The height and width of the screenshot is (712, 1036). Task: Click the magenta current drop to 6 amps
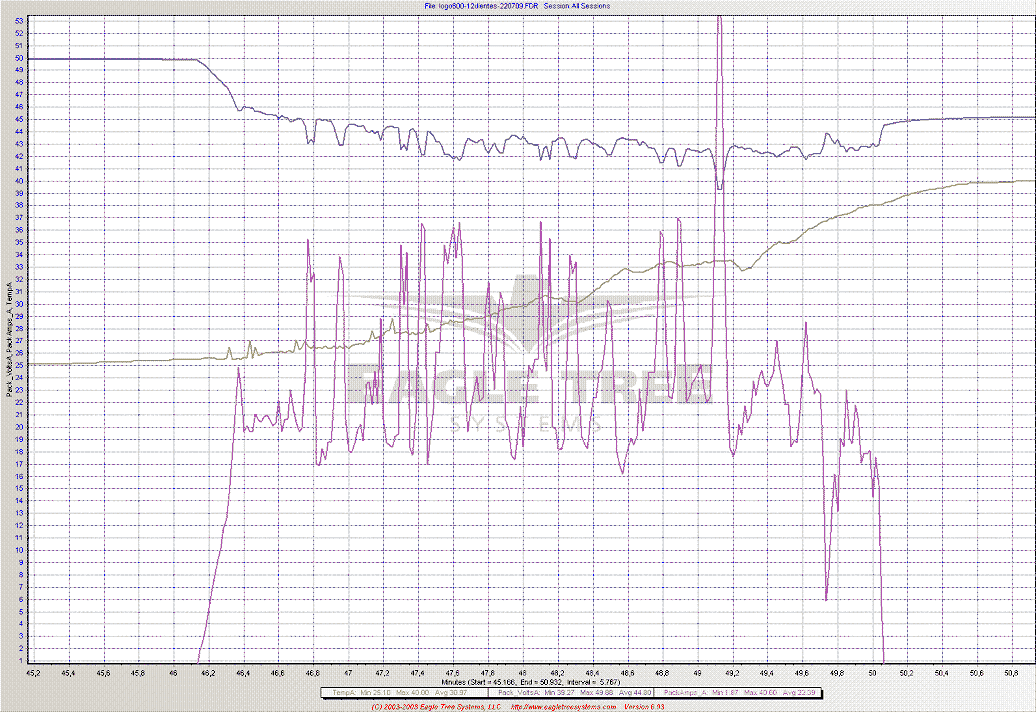point(826,599)
